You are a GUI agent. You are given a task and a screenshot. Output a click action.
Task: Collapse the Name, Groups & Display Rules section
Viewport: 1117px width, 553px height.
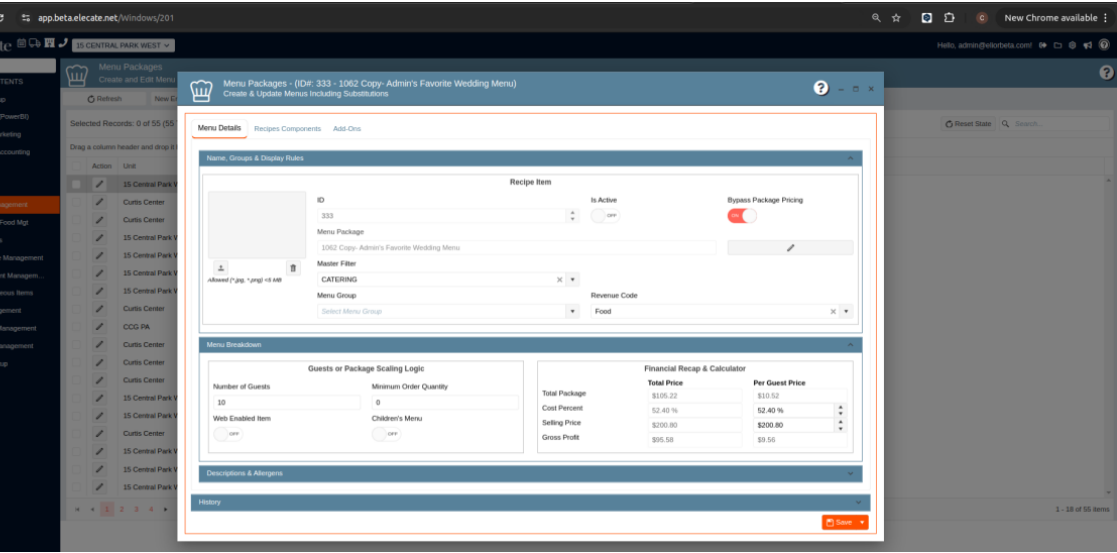coord(850,158)
